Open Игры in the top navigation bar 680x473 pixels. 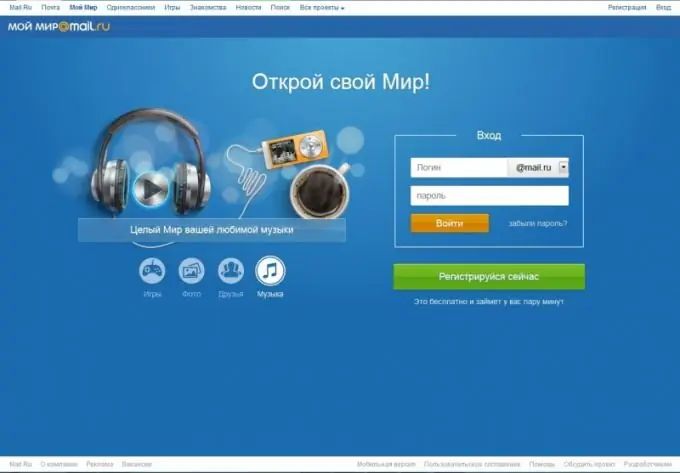(172, 7)
